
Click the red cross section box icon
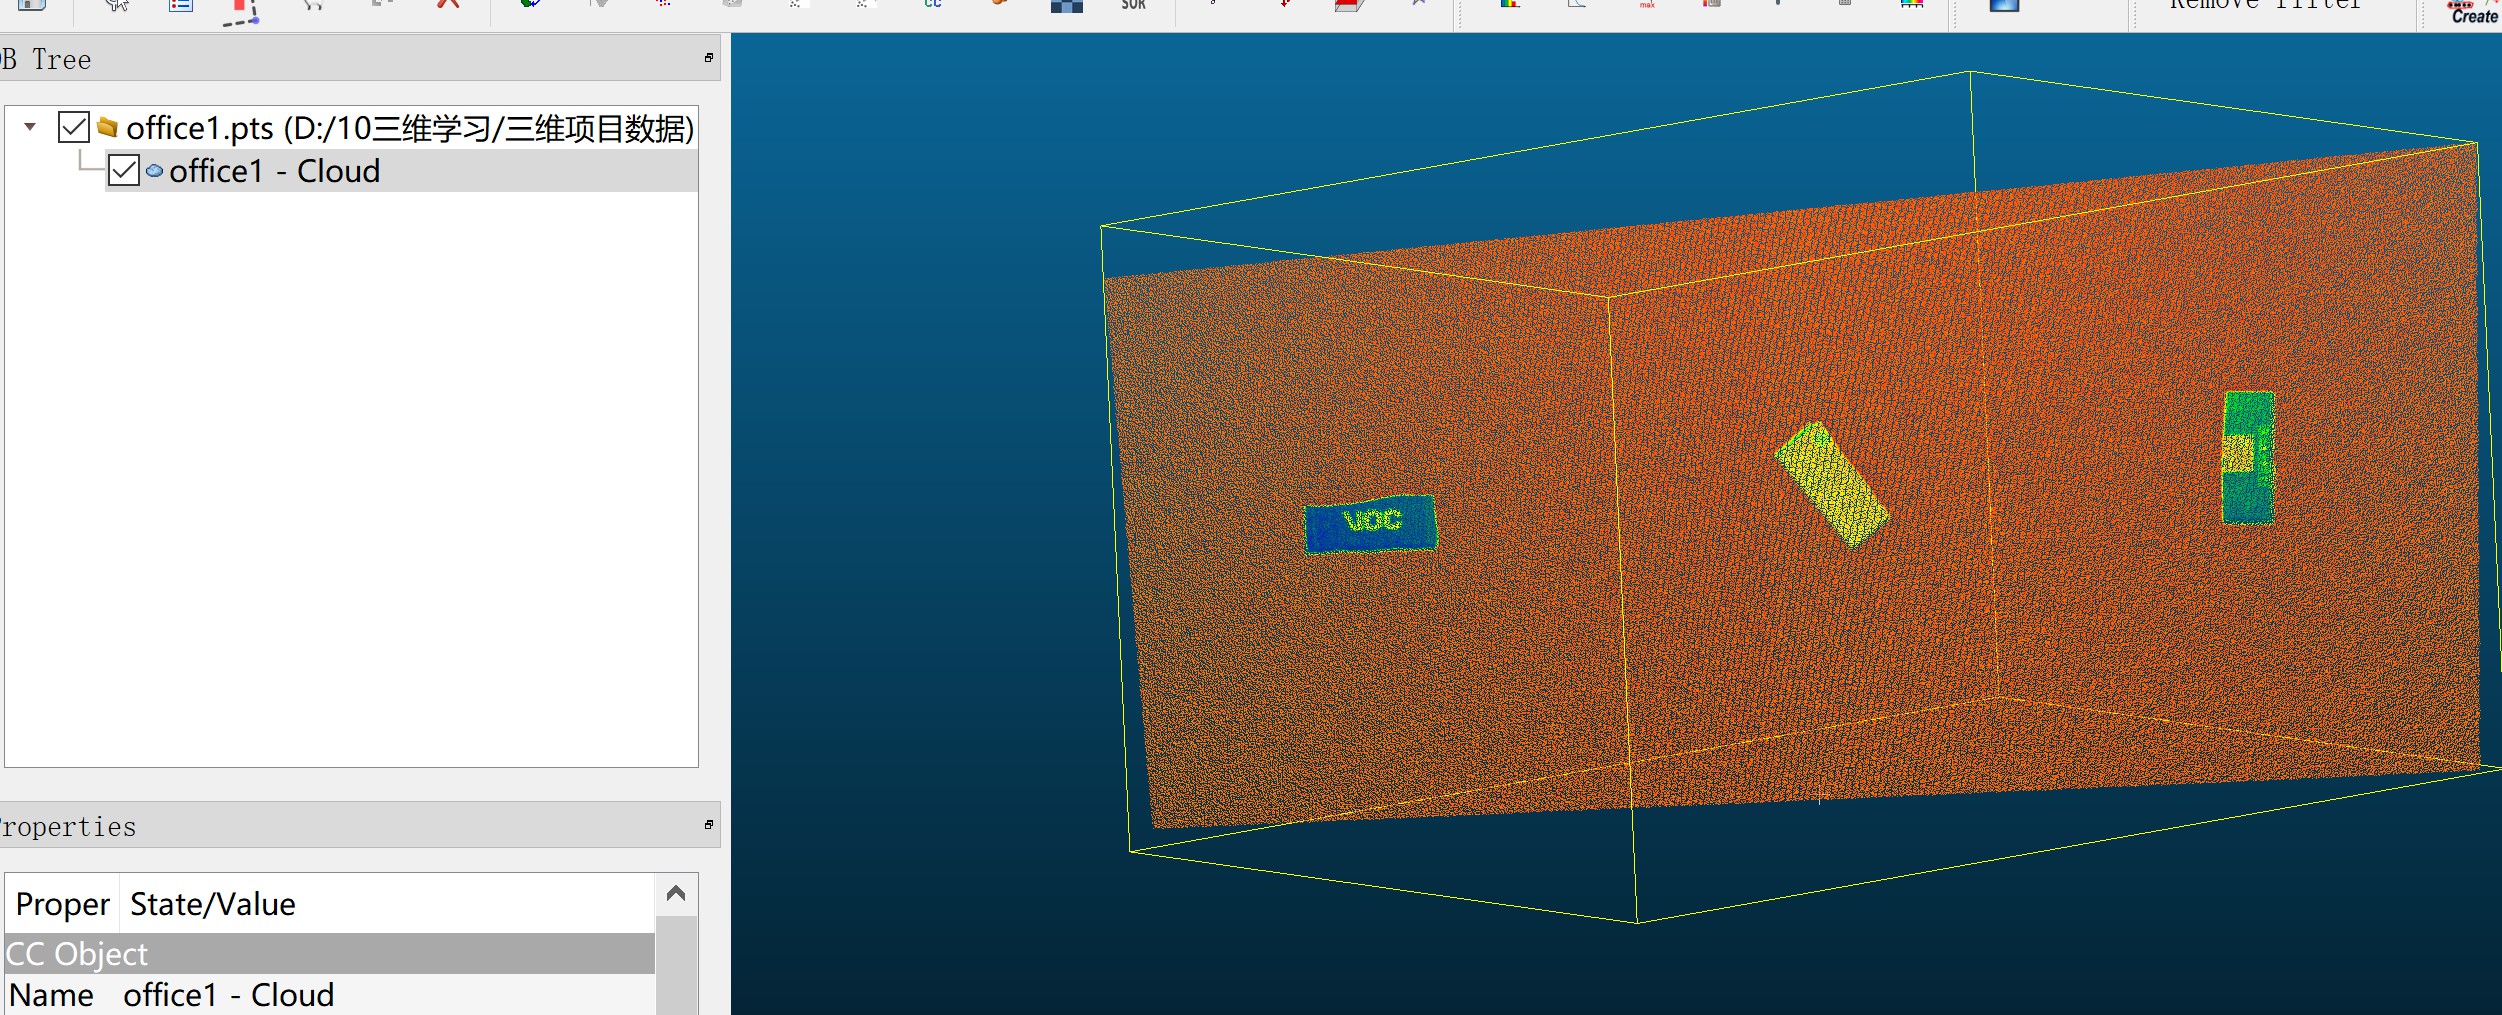point(1350,5)
